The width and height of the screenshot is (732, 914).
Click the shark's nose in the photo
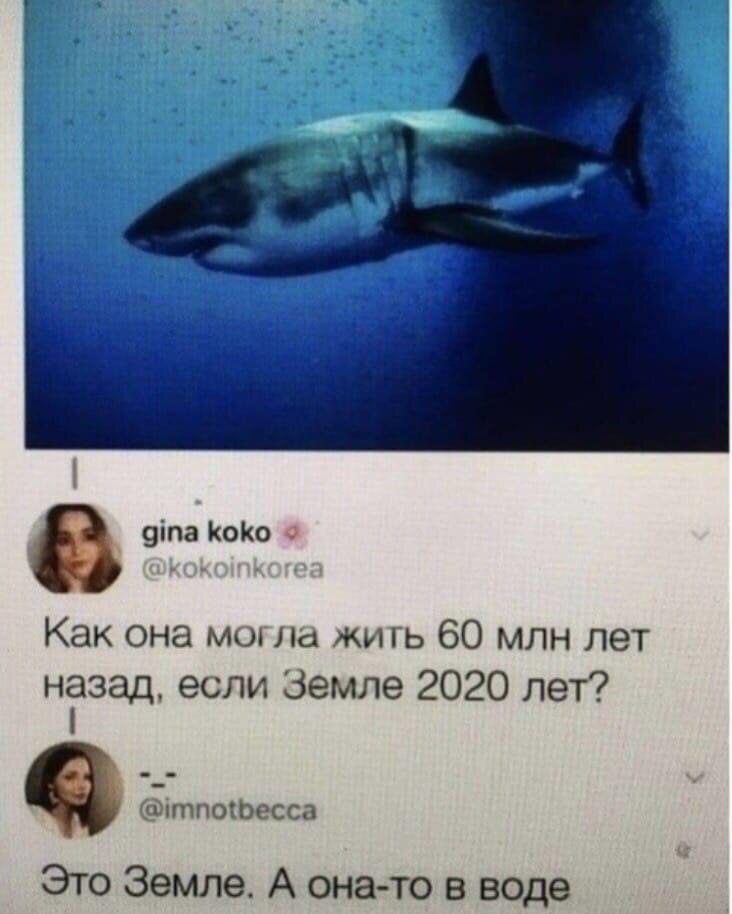pos(140,234)
